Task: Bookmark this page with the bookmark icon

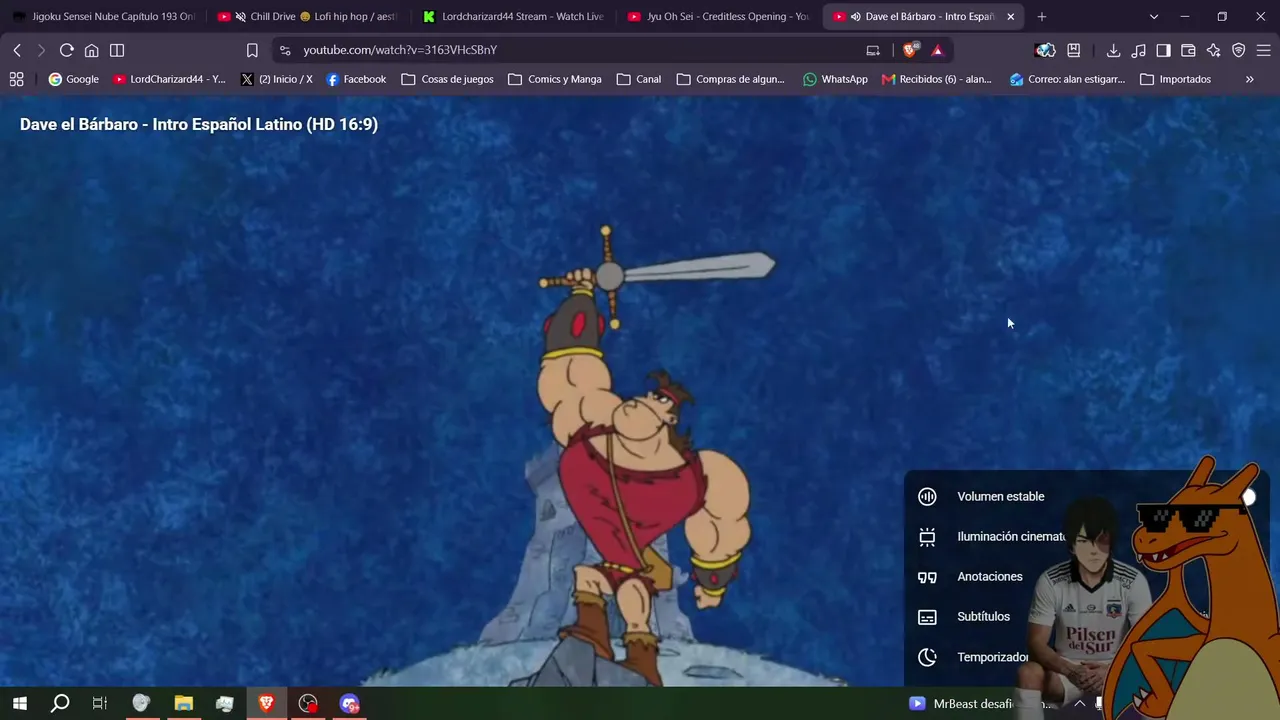Action: 252,50
